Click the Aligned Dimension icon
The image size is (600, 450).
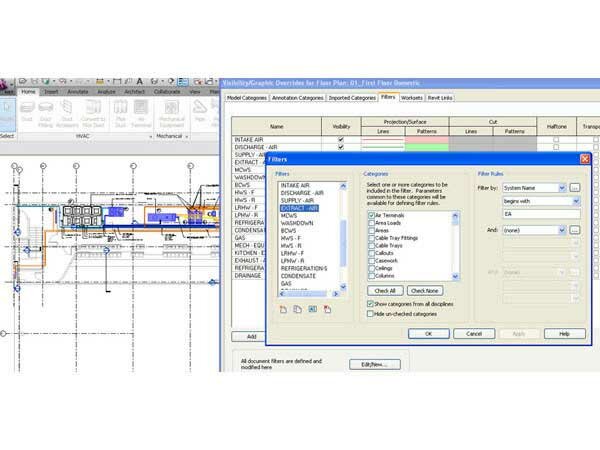click(117, 81)
